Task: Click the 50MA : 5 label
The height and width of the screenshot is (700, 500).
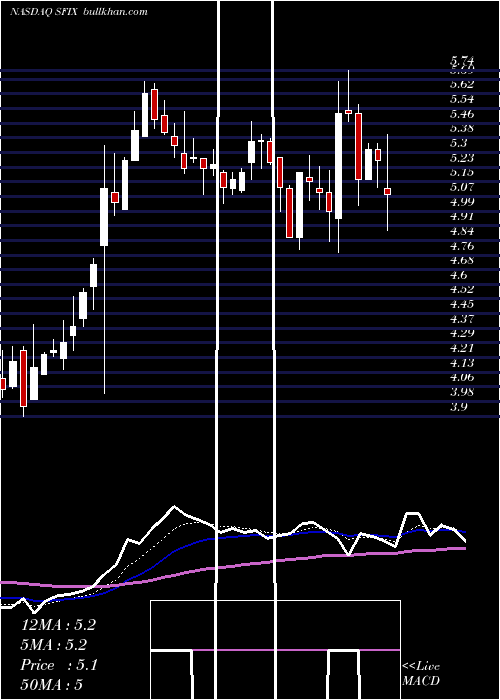Action: pos(52,685)
